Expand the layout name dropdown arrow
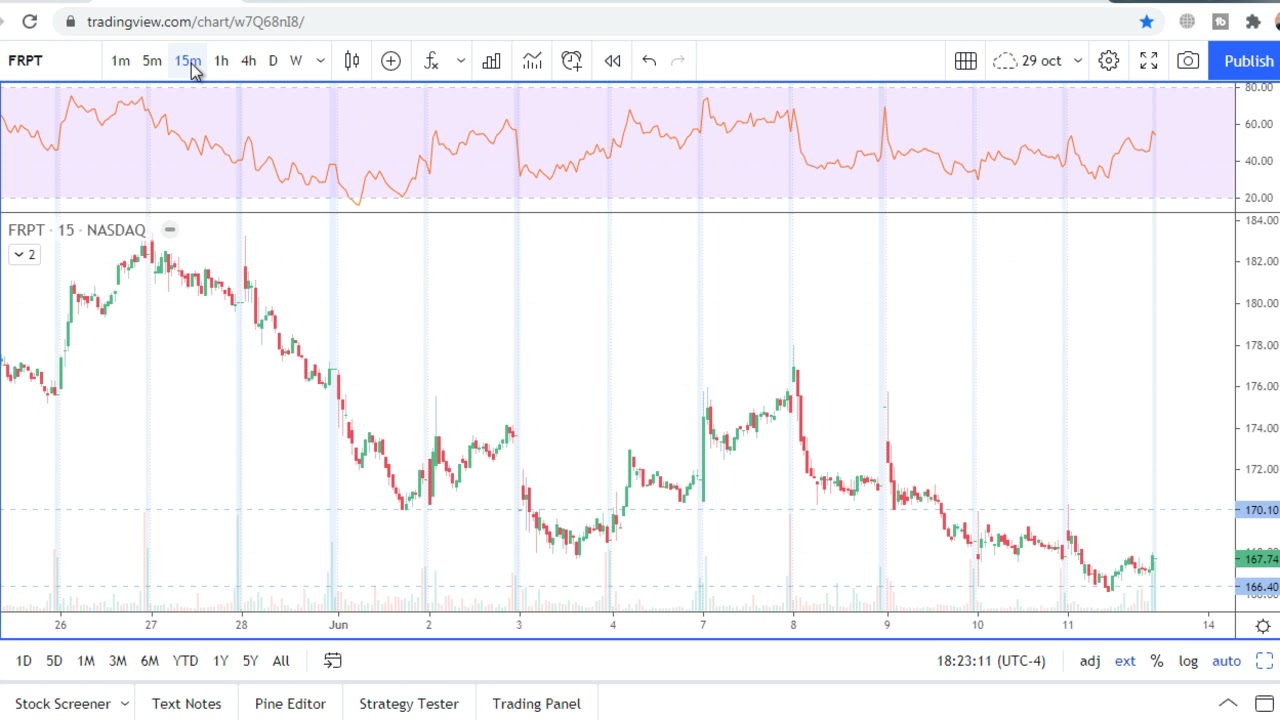This screenshot has height=720, width=1280. pos(1077,61)
